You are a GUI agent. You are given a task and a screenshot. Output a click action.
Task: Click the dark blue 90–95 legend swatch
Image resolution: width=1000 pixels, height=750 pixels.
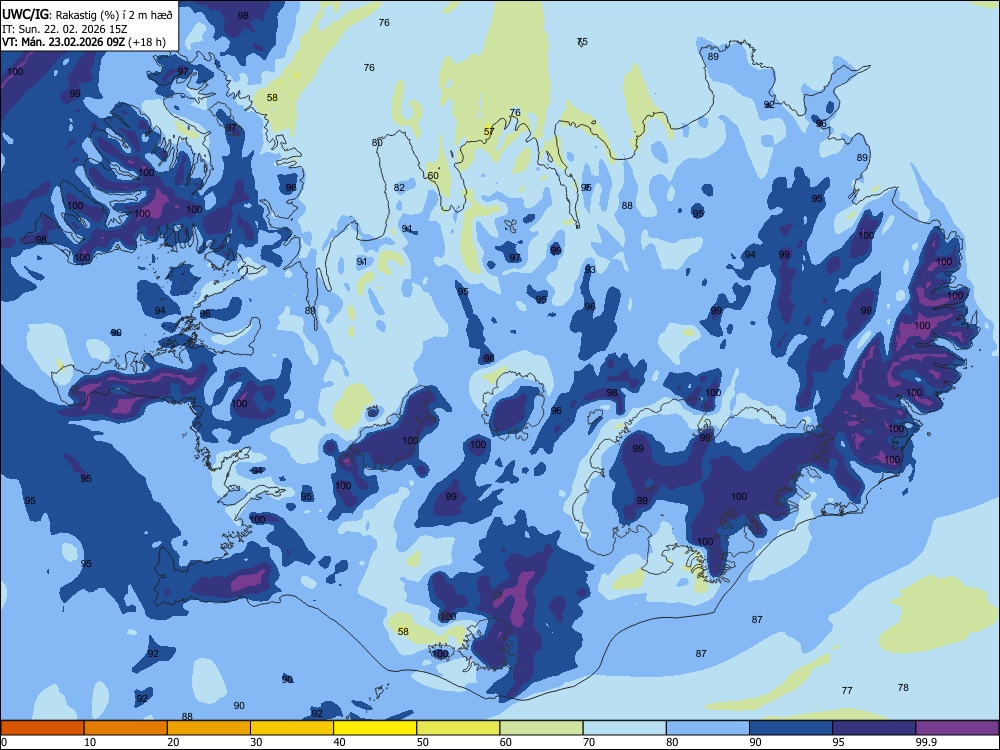(x=791, y=728)
